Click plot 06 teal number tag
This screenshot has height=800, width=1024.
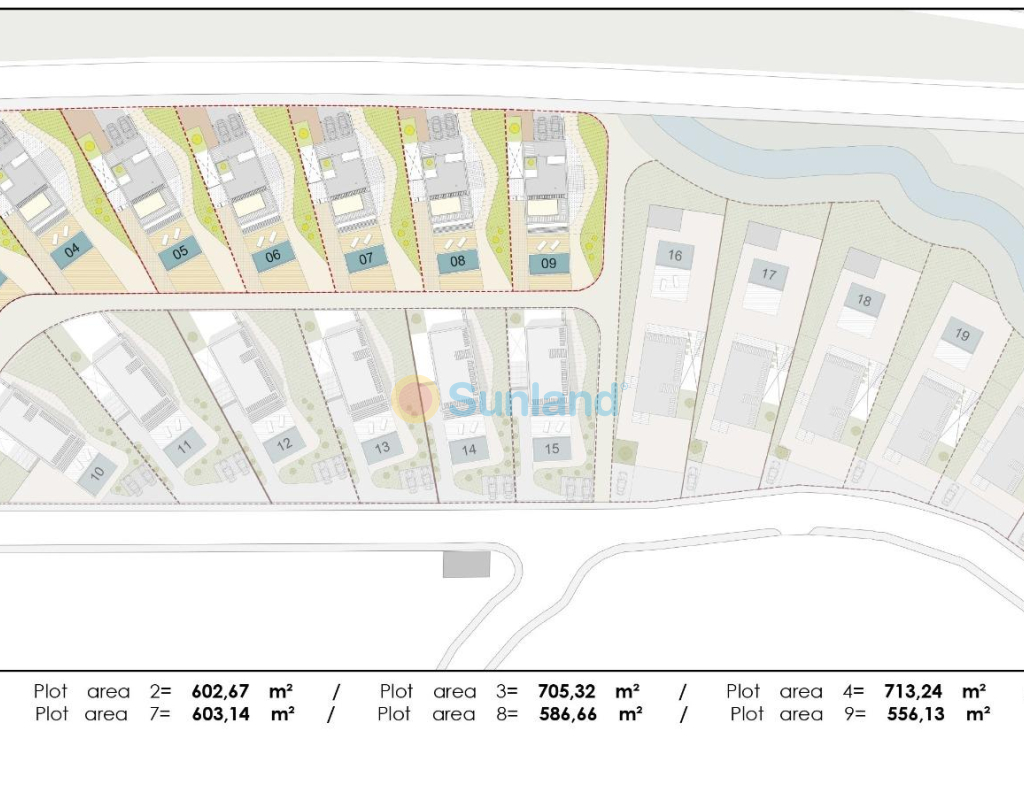pyautogui.click(x=273, y=256)
